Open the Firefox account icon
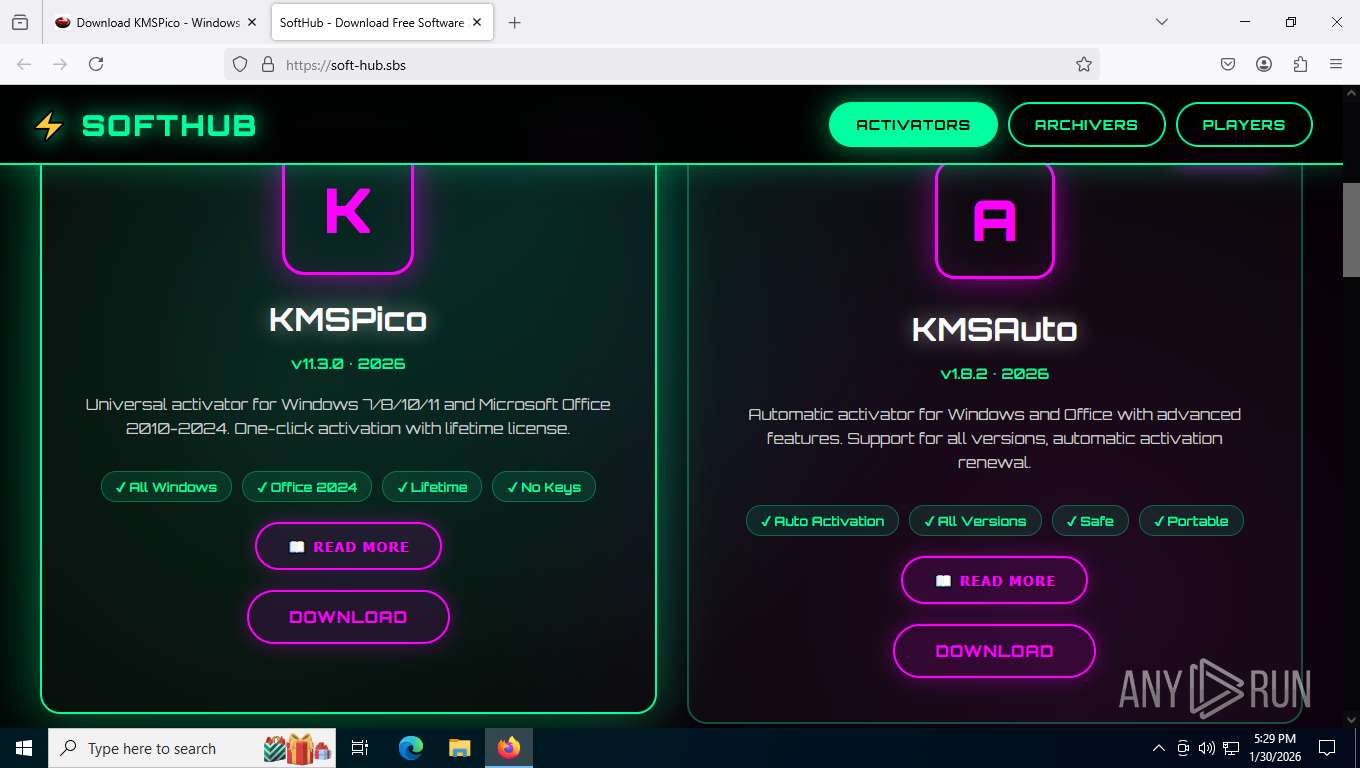The height and width of the screenshot is (768, 1360). click(1264, 64)
